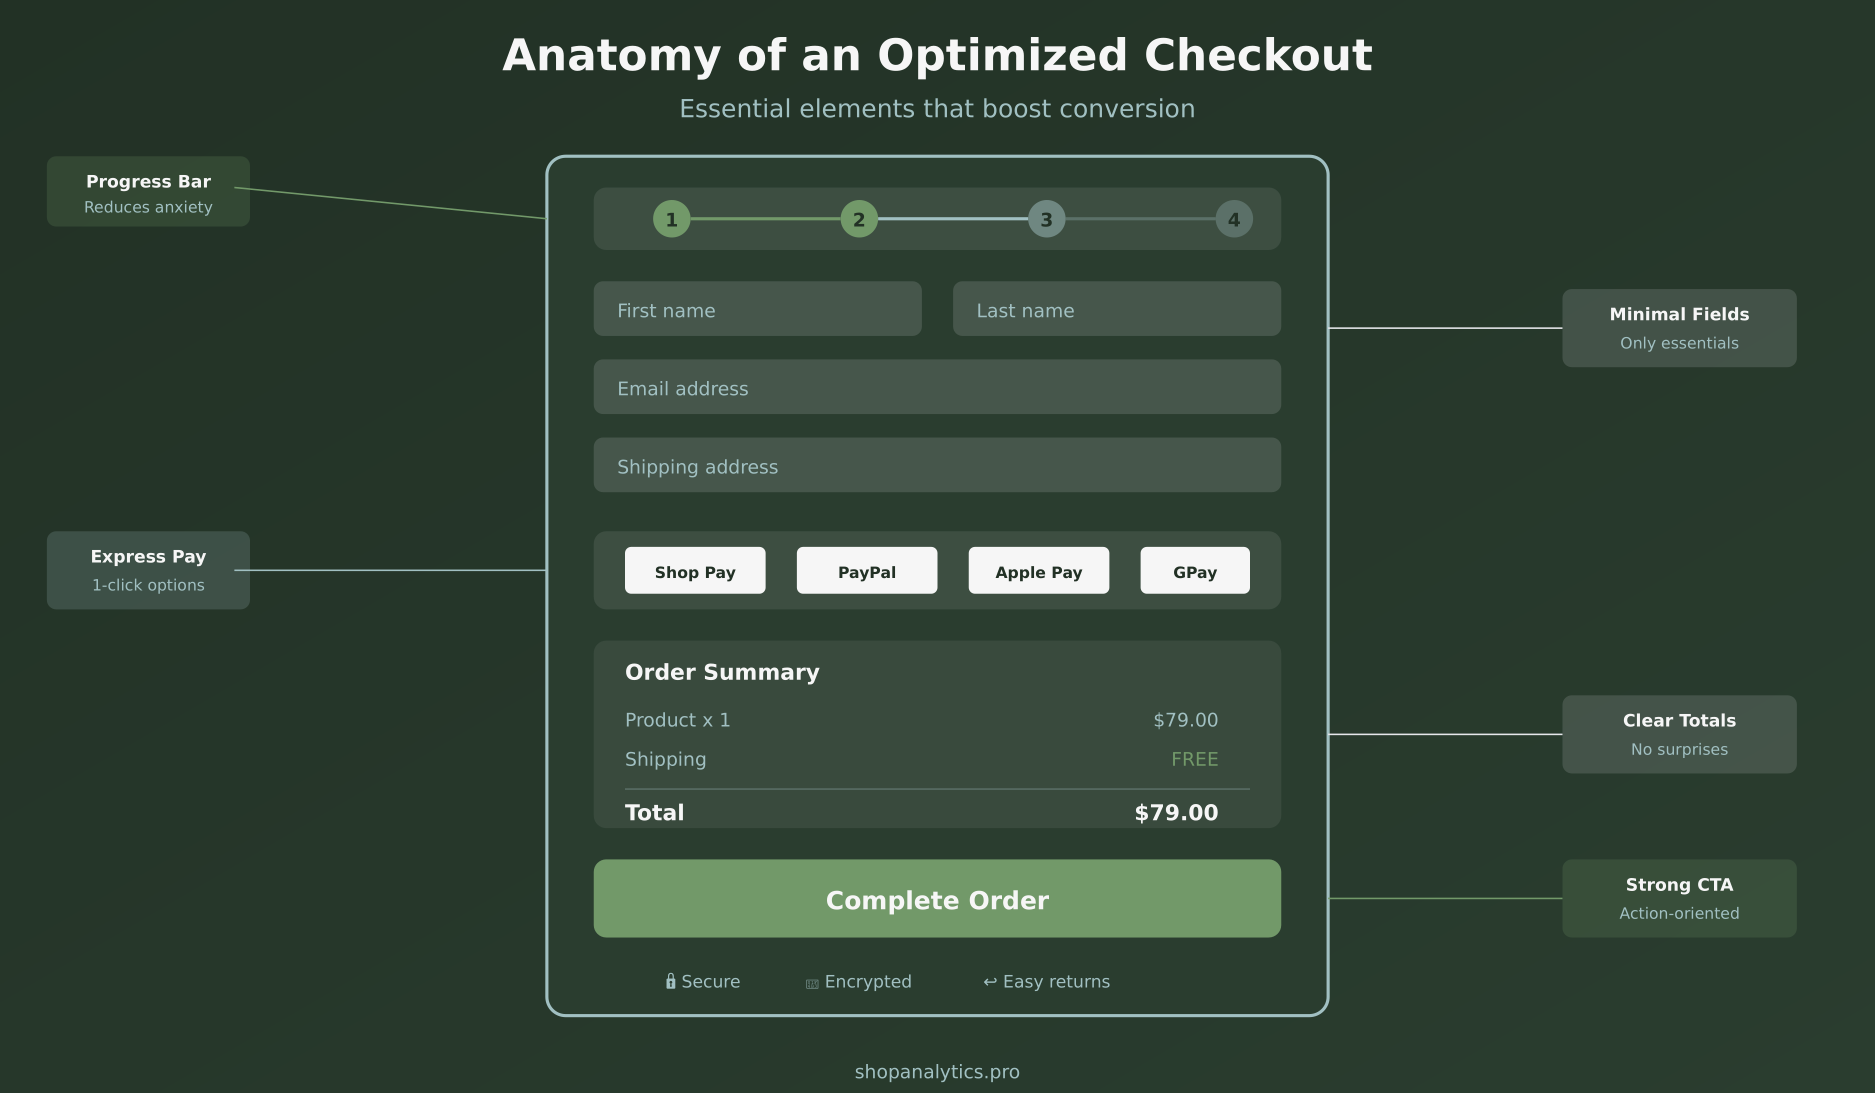This screenshot has height=1093, width=1875.
Task: Select step 4 on the progress bar
Action: coord(1235,218)
